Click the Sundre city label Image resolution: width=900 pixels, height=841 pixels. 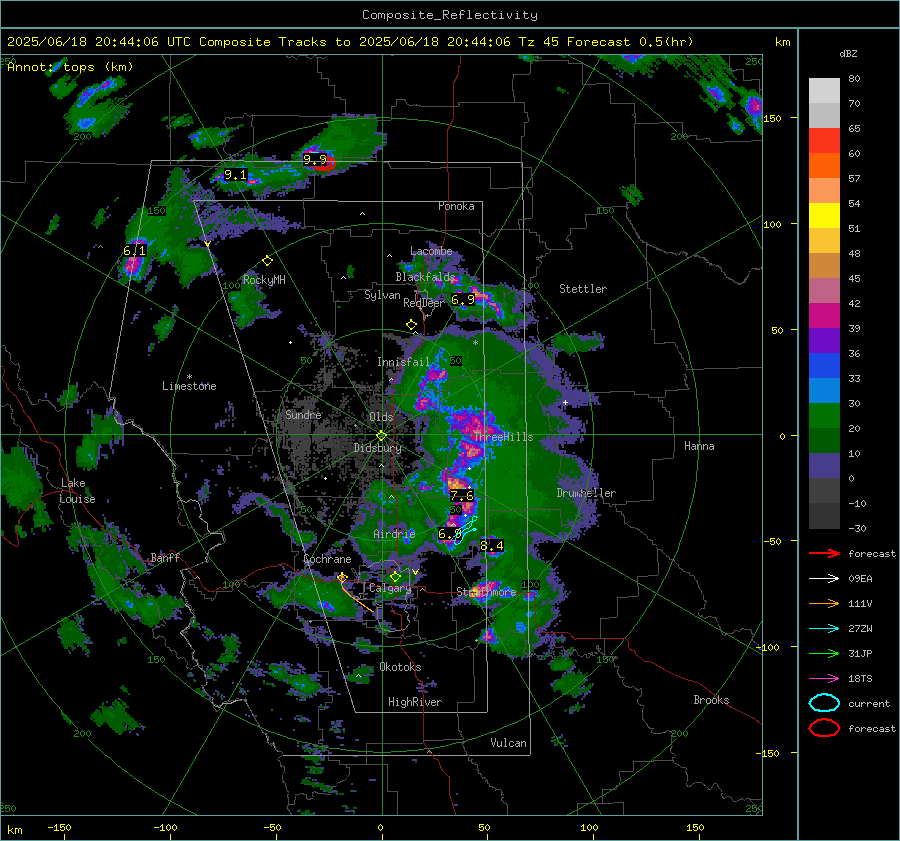coord(303,414)
